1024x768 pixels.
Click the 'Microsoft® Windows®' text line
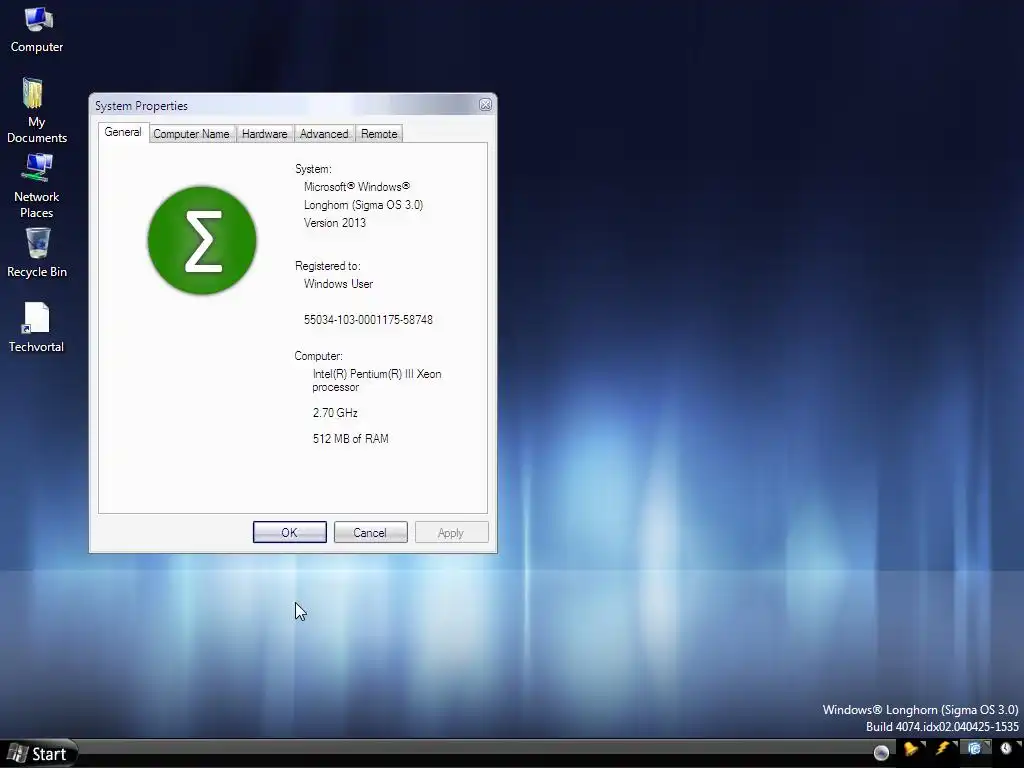click(357, 187)
